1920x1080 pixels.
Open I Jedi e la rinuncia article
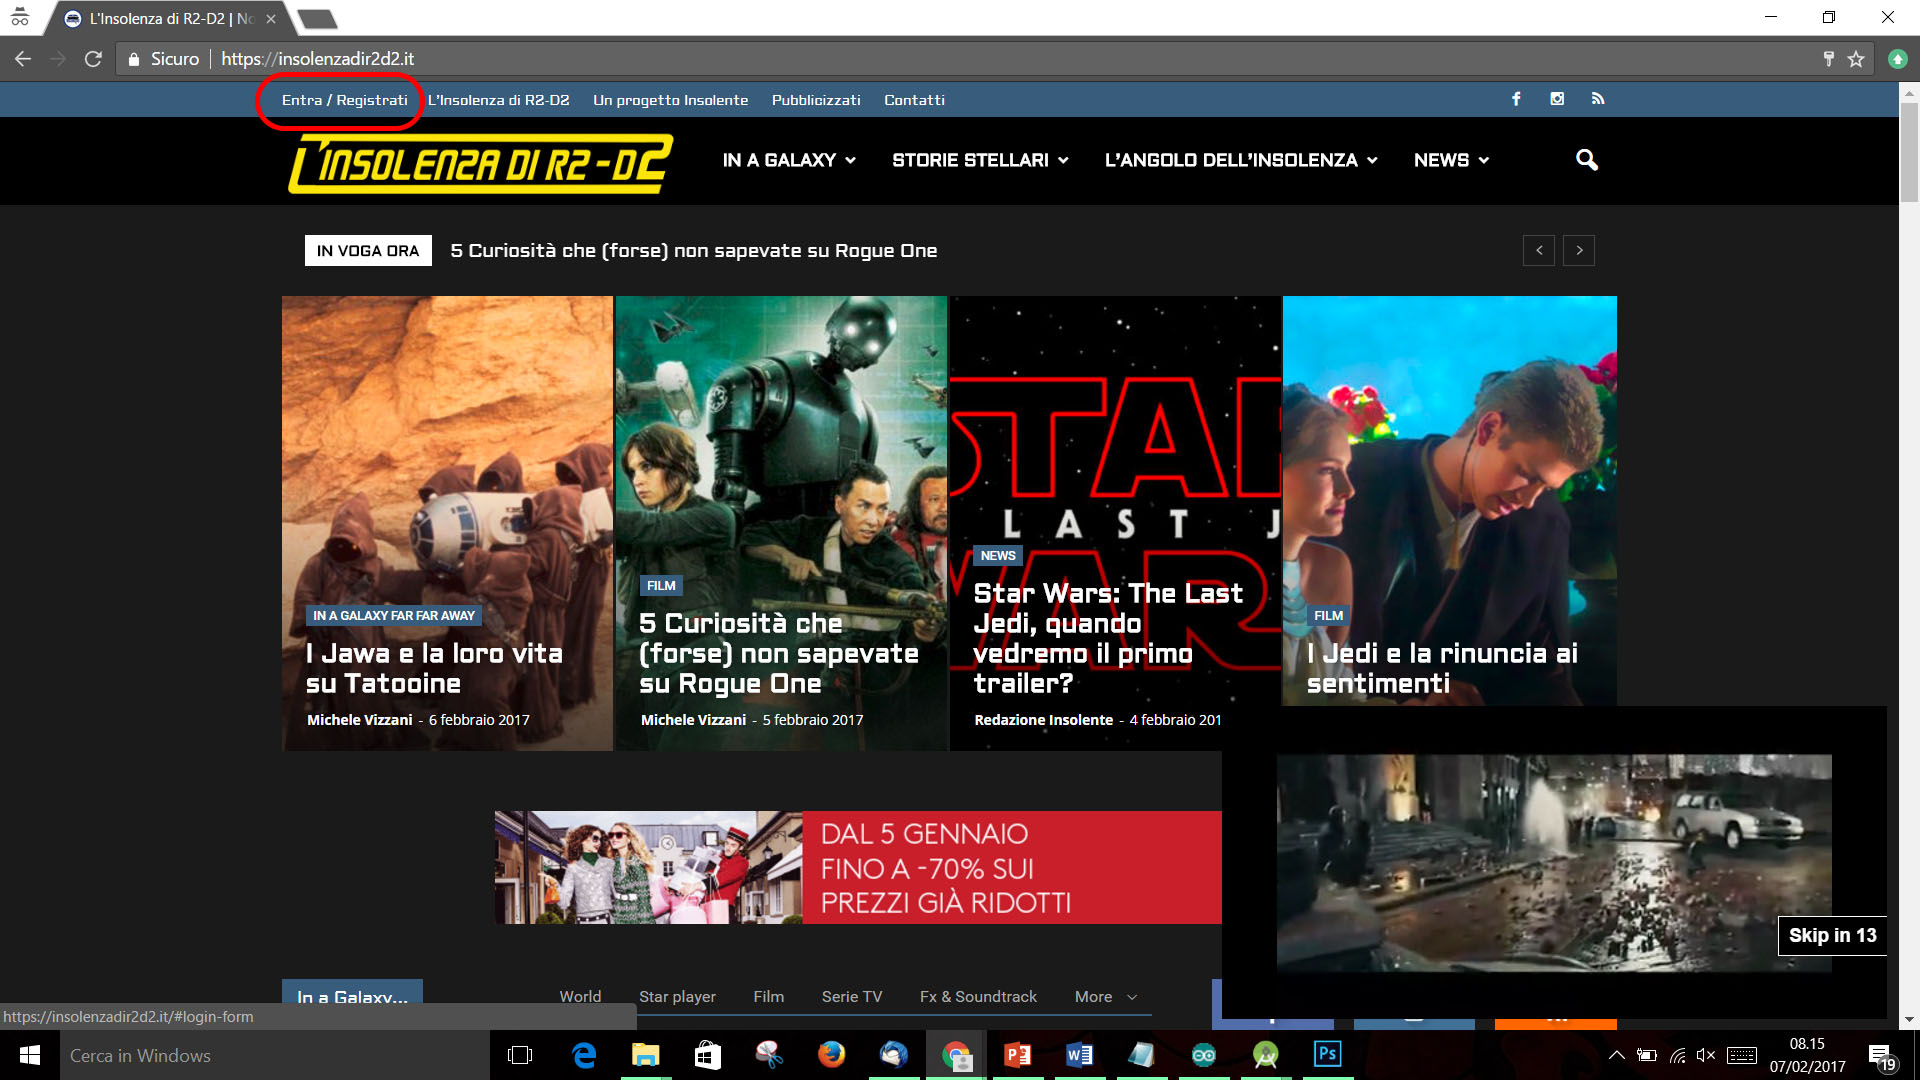click(1442, 668)
